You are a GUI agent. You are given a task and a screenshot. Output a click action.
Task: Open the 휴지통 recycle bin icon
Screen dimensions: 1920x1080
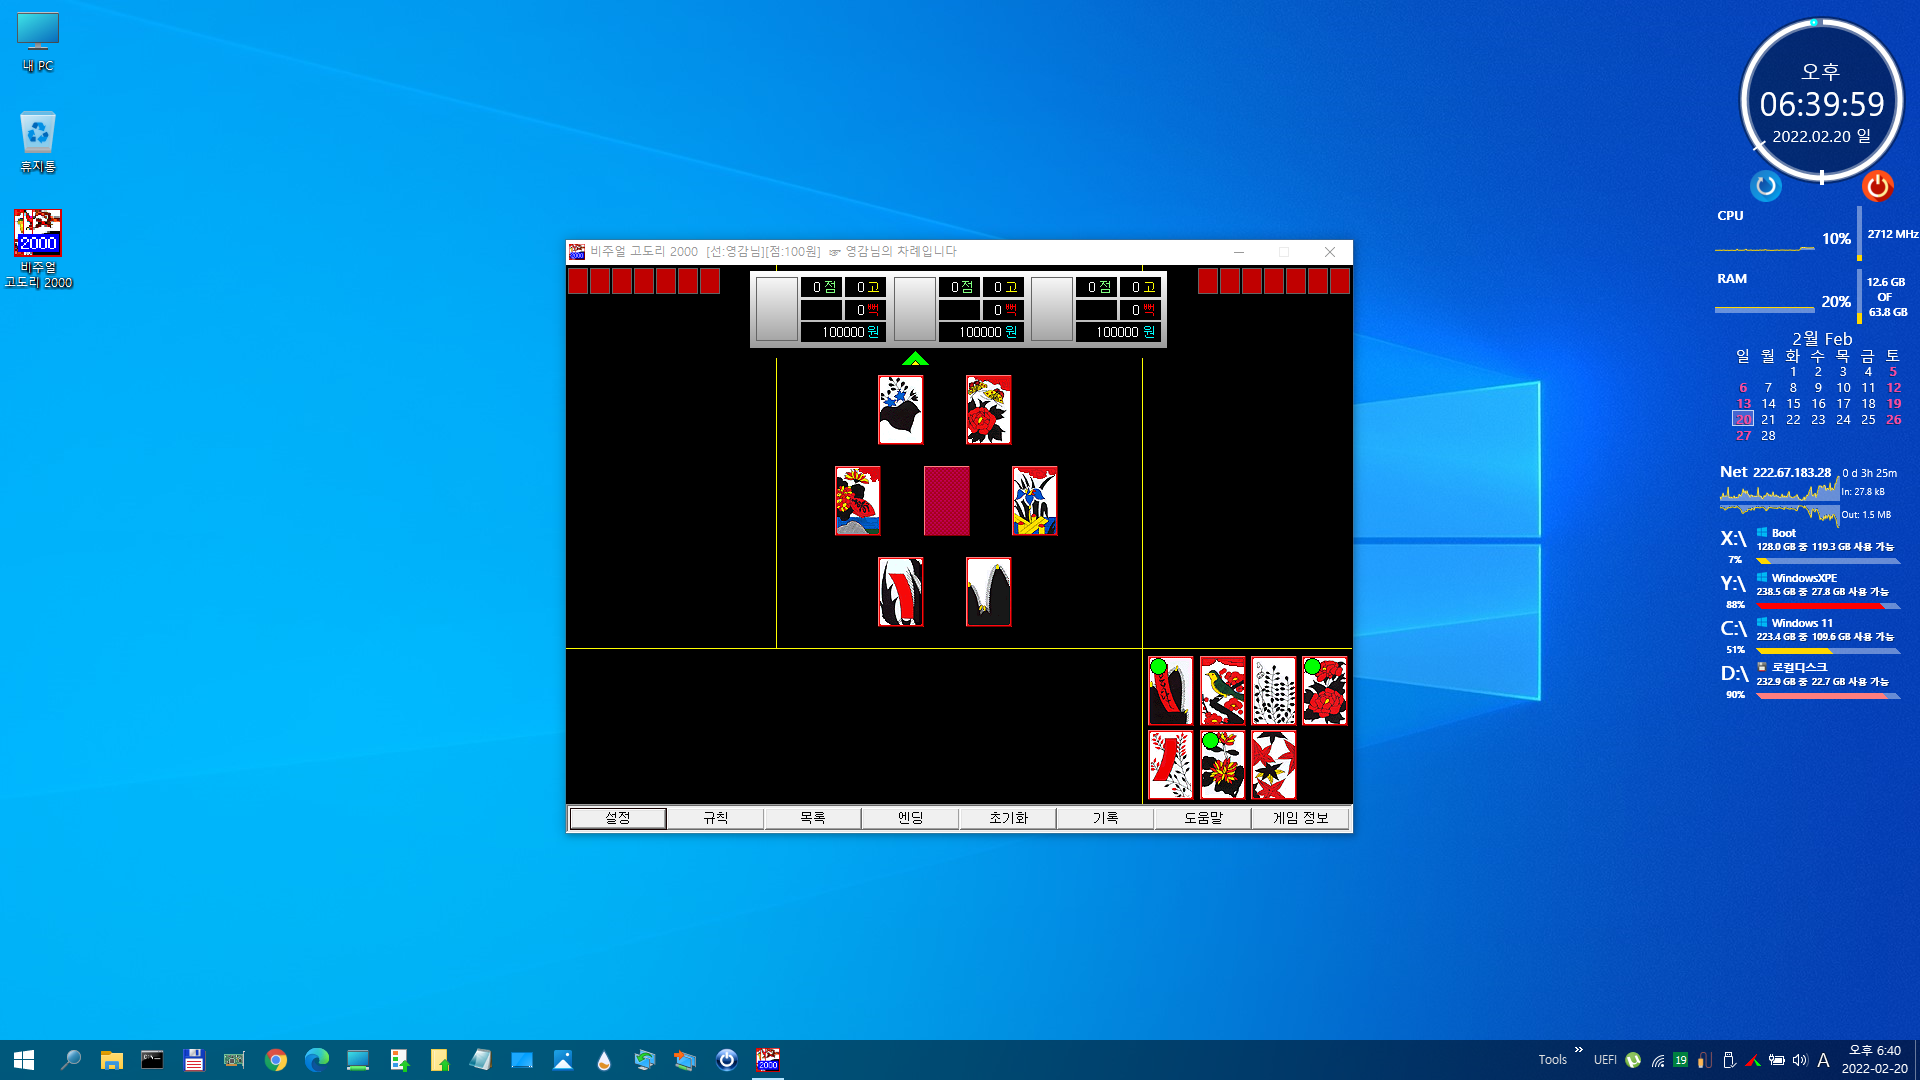(x=38, y=142)
